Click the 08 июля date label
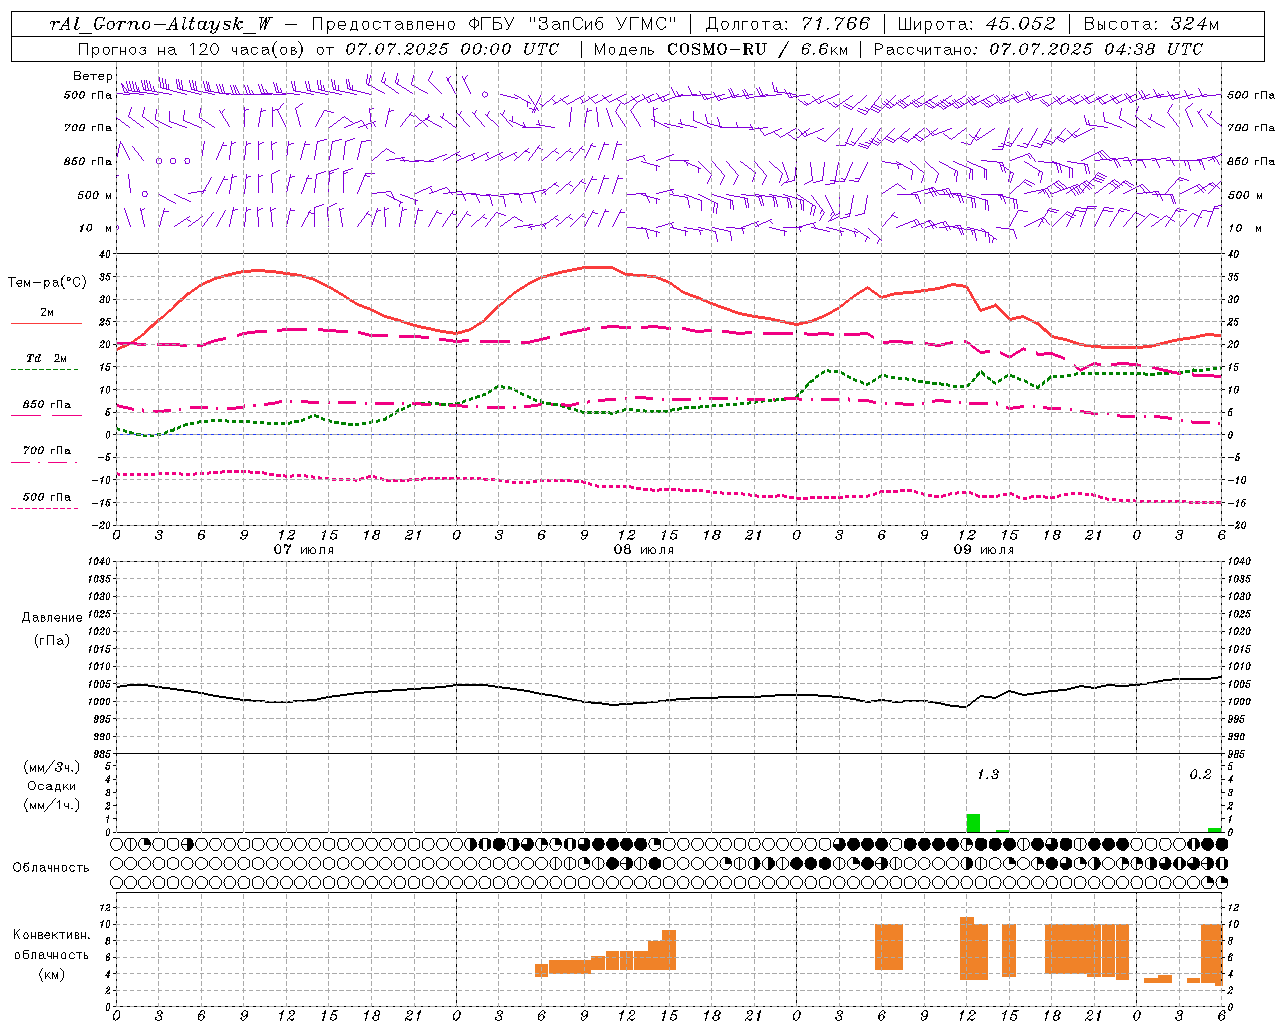Image resolution: width=1280 pixels, height=1024 pixels. [x=643, y=550]
